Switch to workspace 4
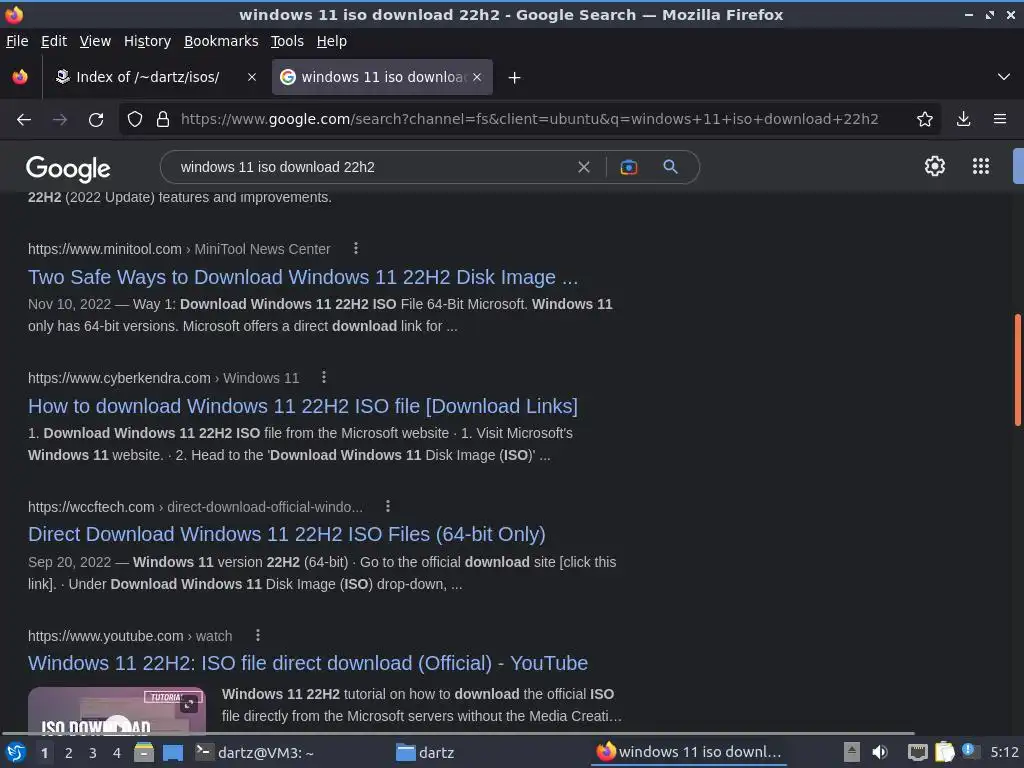The image size is (1024, 768). tap(117, 753)
